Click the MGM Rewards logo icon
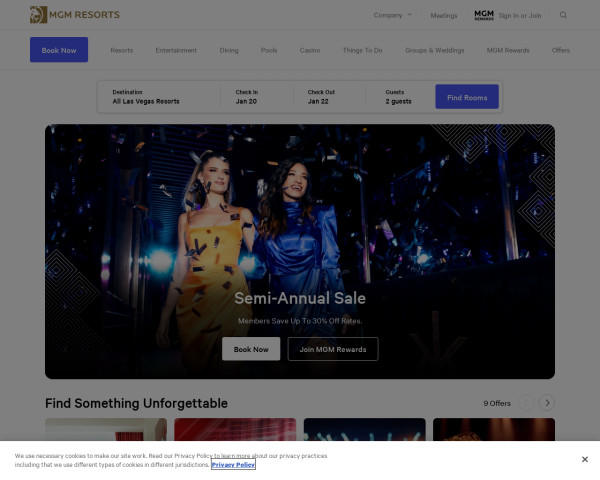This screenshot has width=600, height=480. tap(484, 15)
